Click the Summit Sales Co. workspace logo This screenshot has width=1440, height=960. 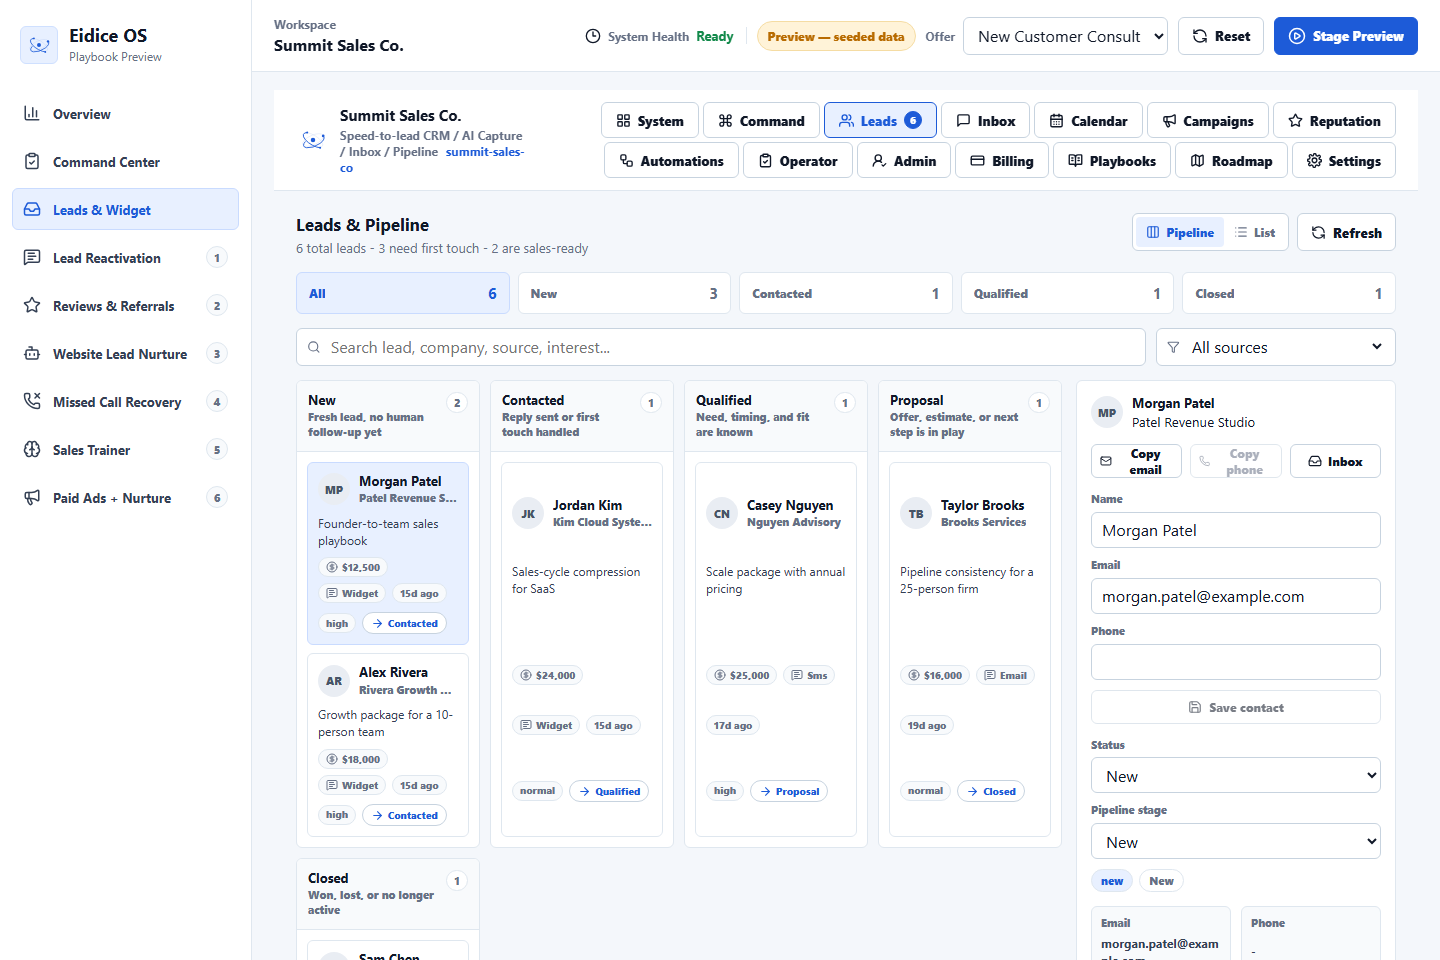[x=313, y=140]
